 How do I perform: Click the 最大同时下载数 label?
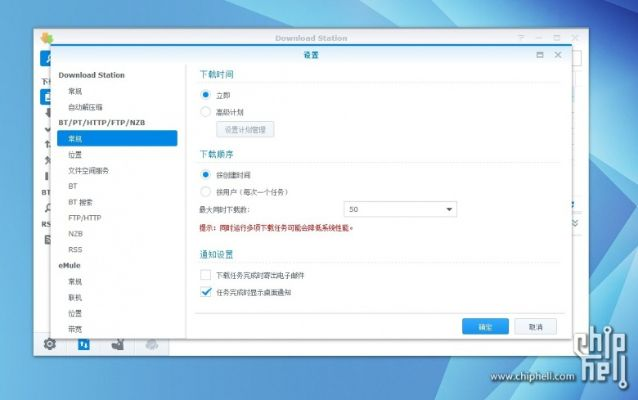coord(224,210)
